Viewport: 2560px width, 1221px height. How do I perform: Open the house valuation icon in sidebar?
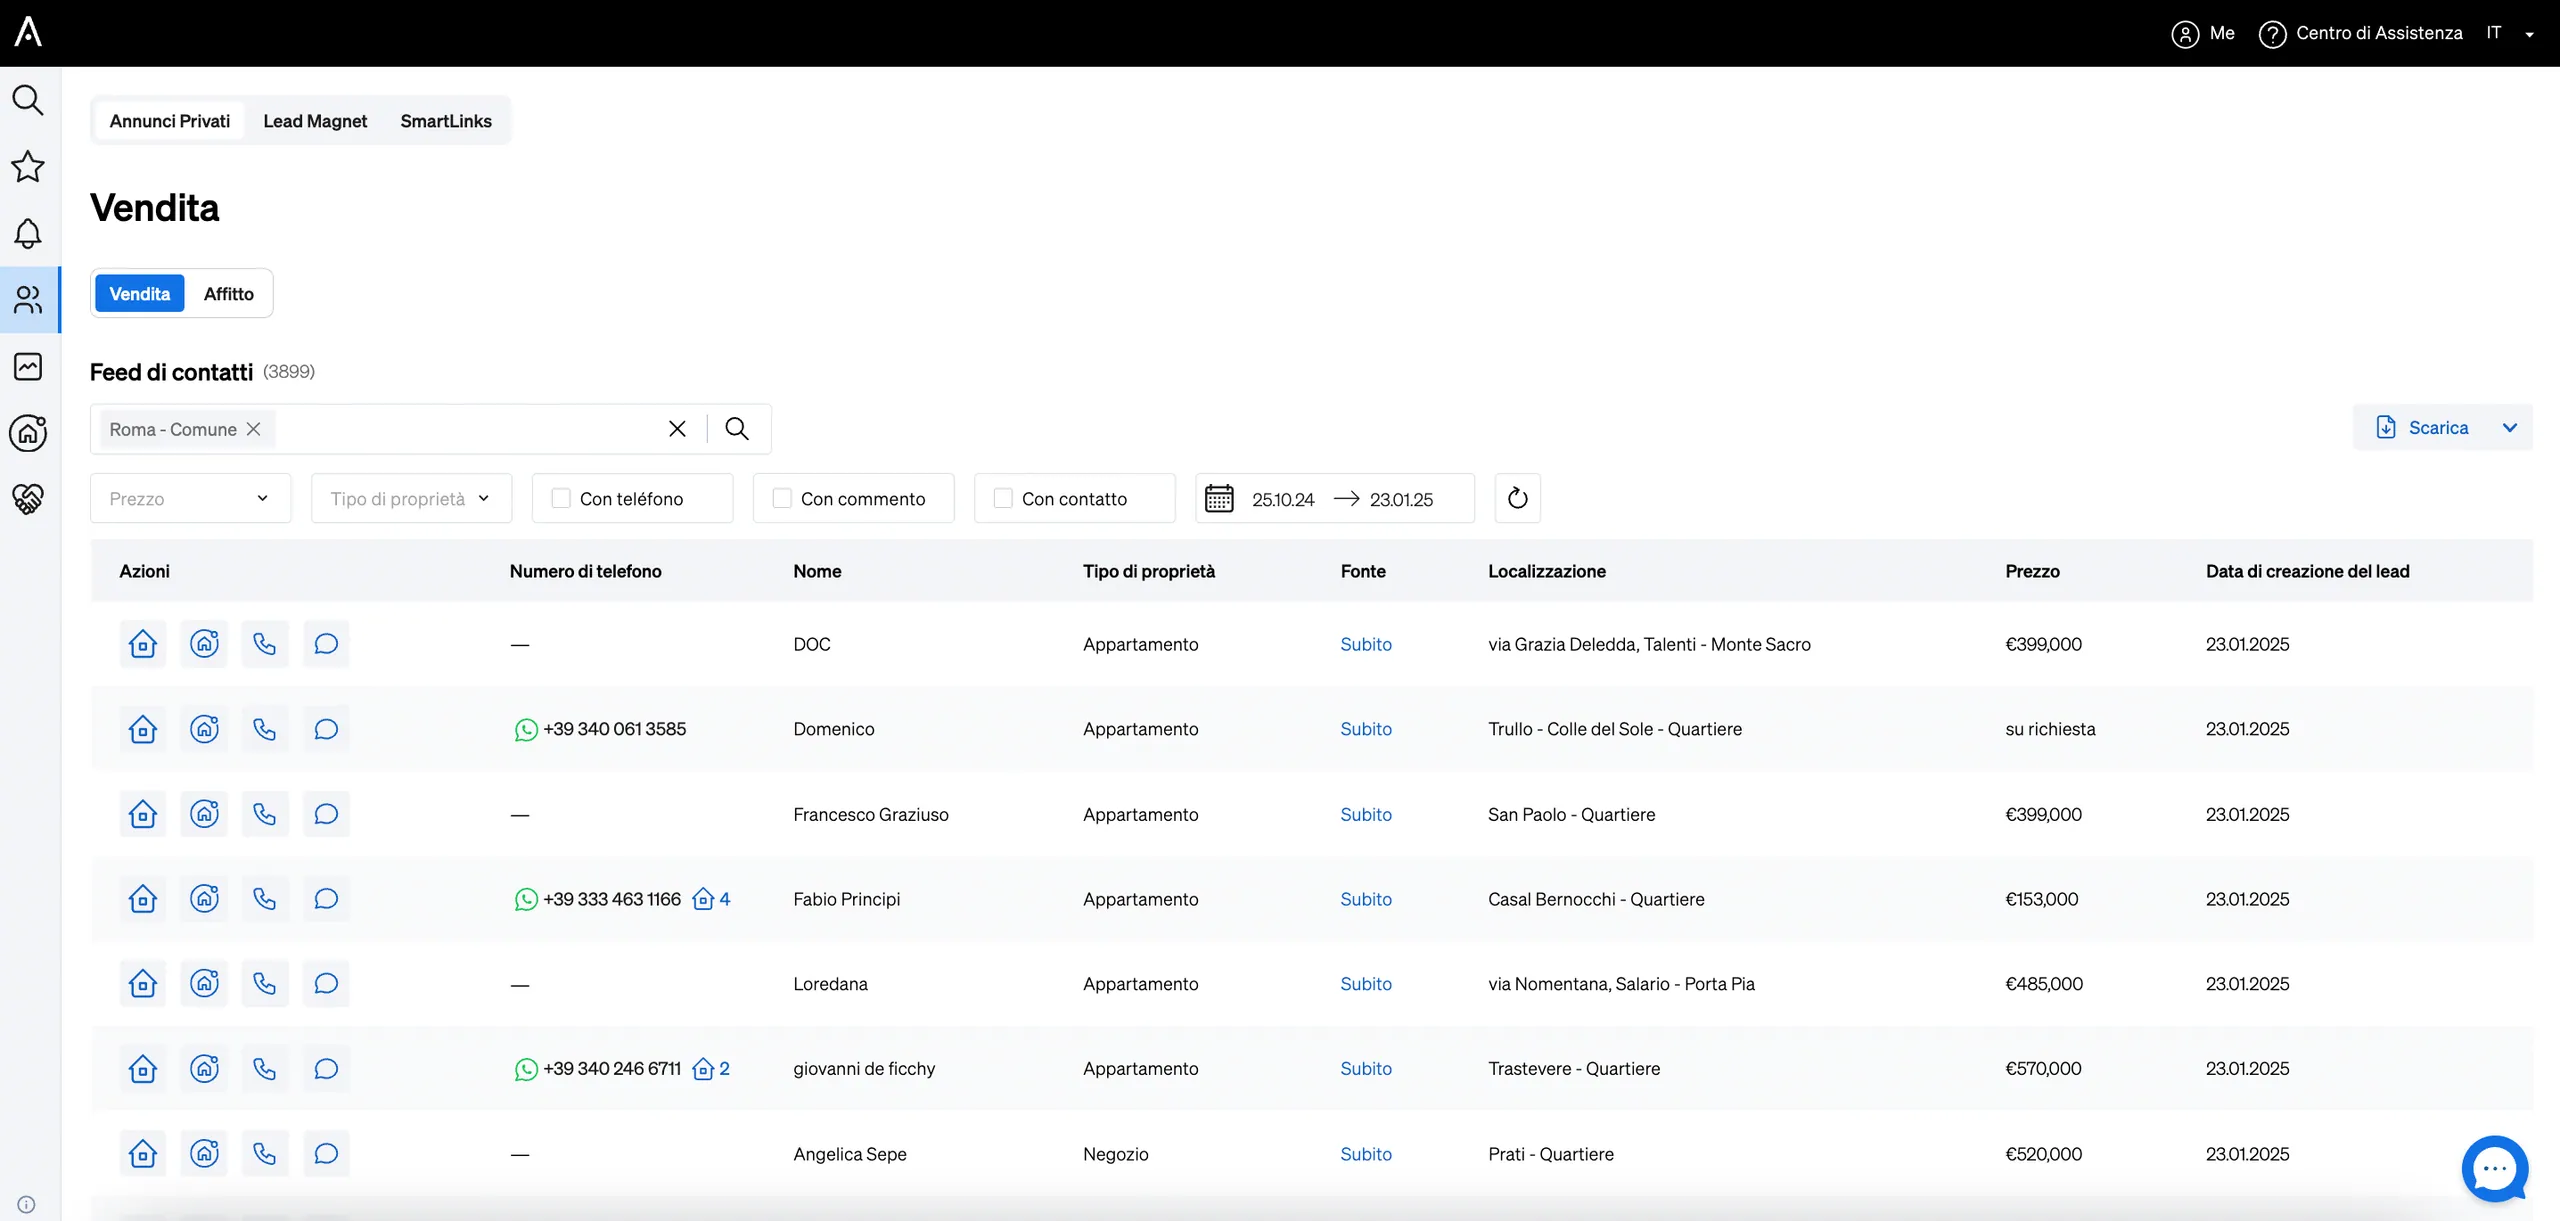coord(28,432)
